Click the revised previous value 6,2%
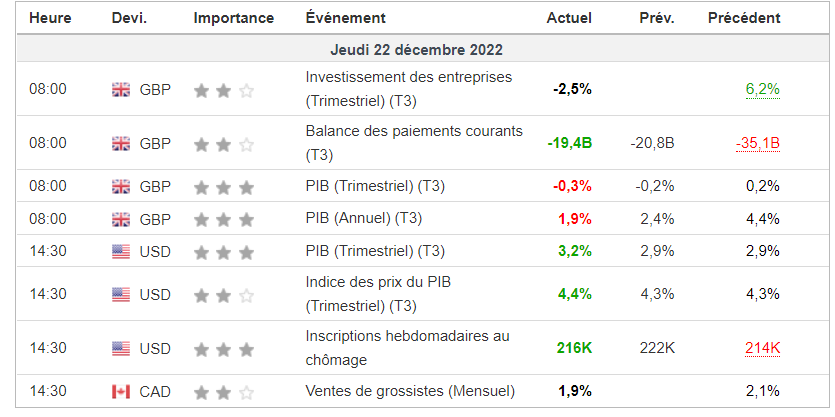Screen dimensions: 835x417 762,89
